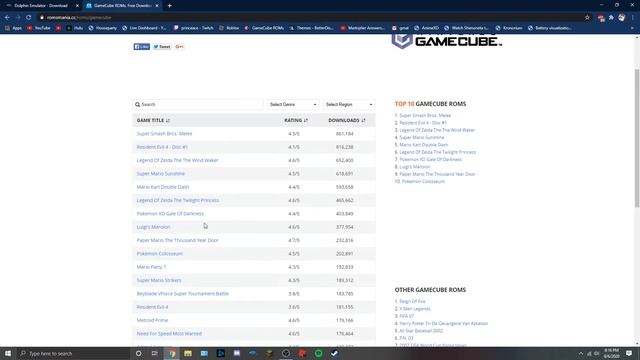This screenshot has width=640, height=360.
Task: Open the Mario Party 7 link
Action: tap(151, 267)
